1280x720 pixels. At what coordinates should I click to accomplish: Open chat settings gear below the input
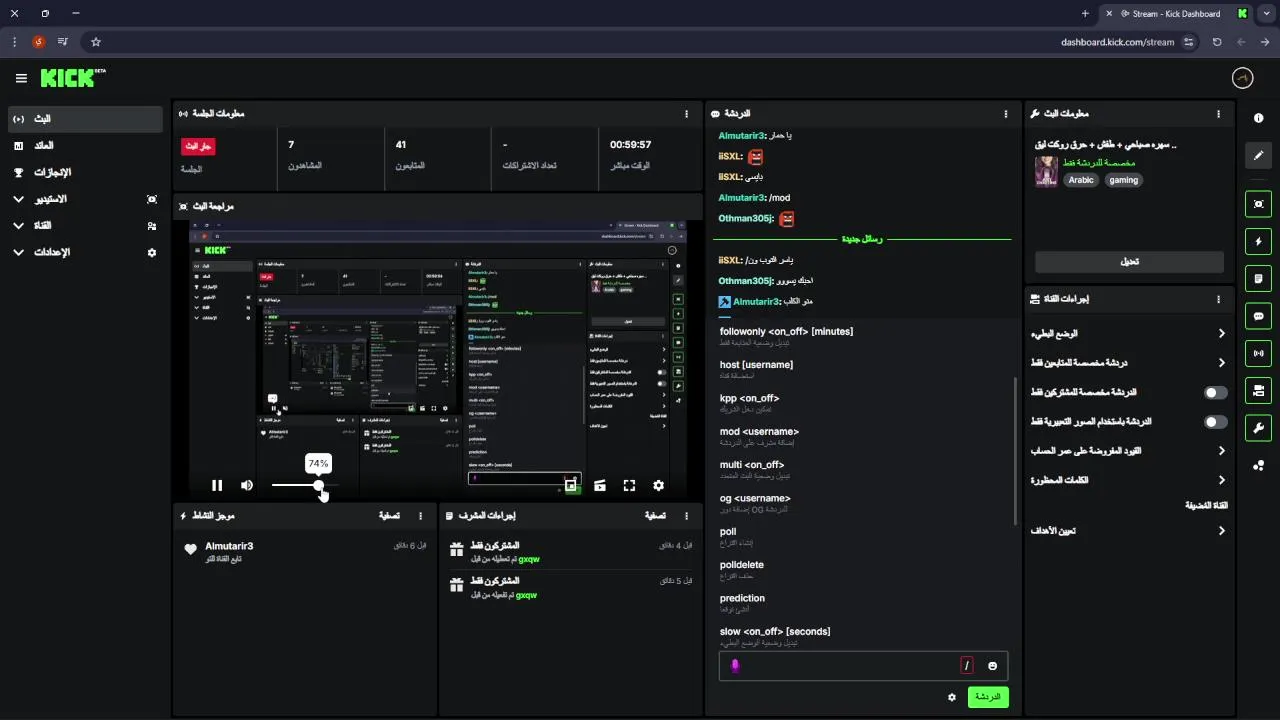tap(952, 697)
